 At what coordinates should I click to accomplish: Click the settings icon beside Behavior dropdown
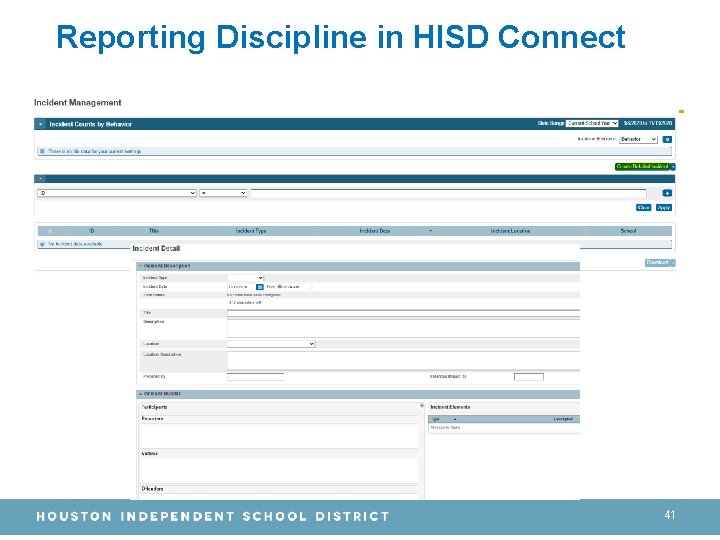pyautogui.click(x=667, y=139)
